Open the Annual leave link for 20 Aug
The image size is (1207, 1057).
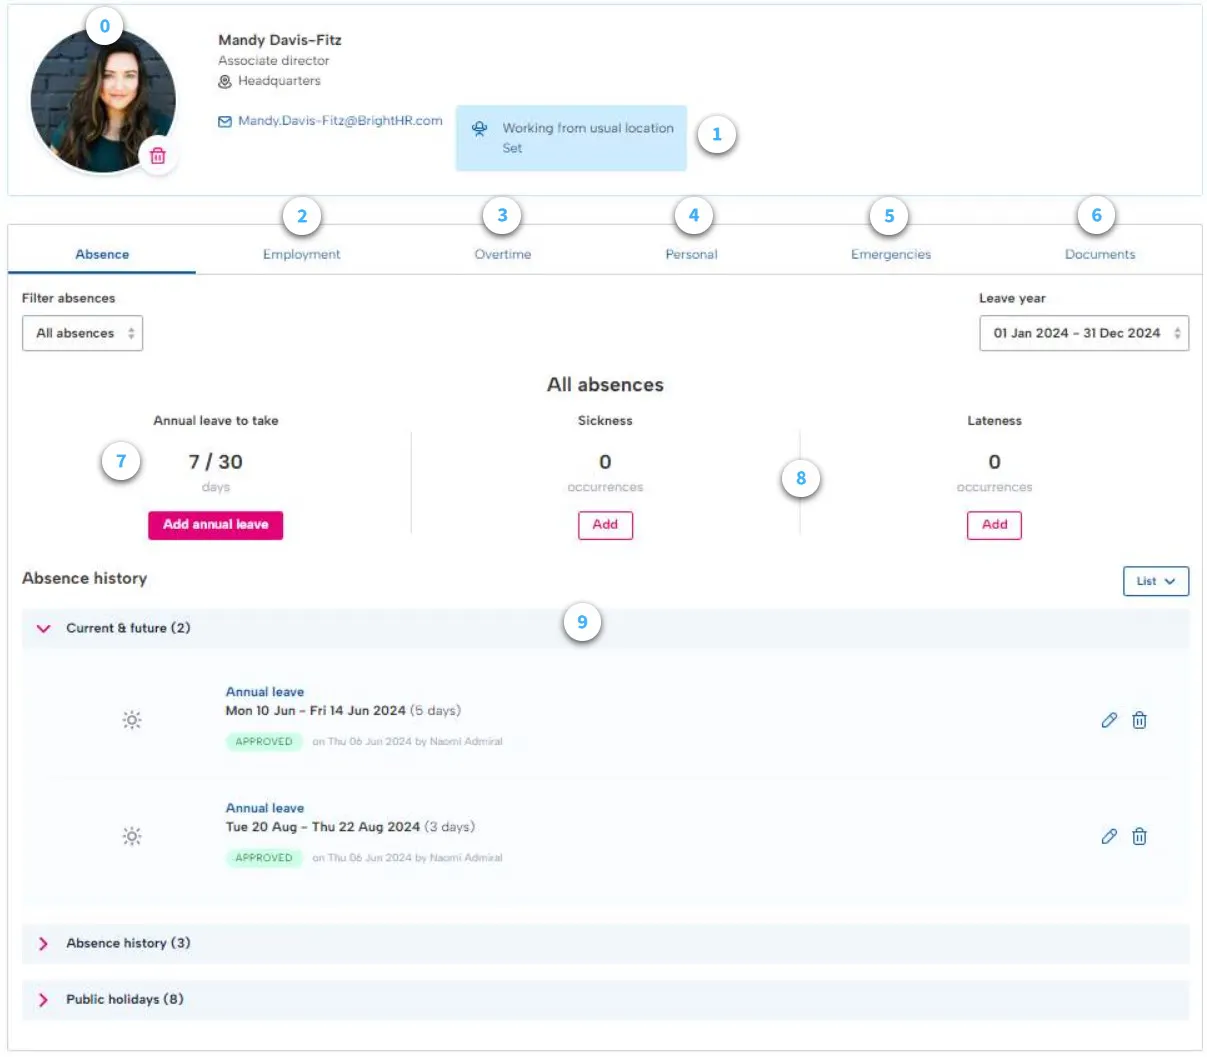265,808
